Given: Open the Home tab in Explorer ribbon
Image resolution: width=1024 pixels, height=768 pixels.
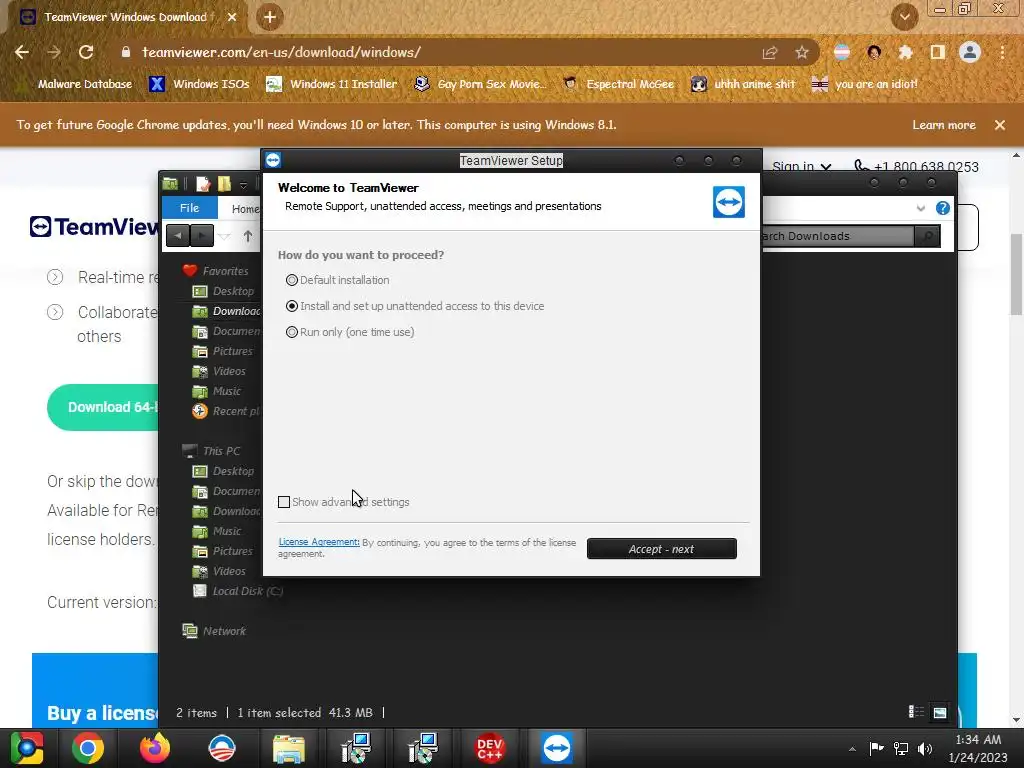Looking at the screenshot, I should tap(246, 209).
